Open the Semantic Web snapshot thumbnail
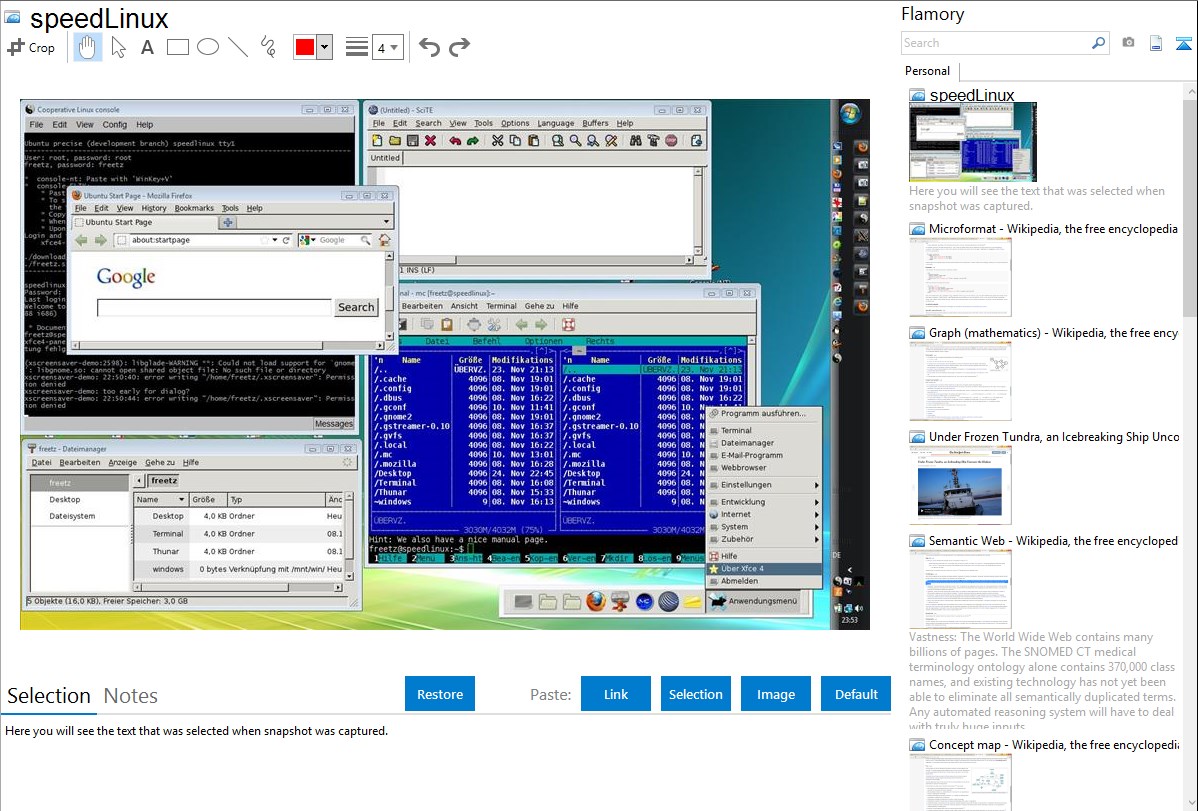1198x811 pixels. coord(960,589)
